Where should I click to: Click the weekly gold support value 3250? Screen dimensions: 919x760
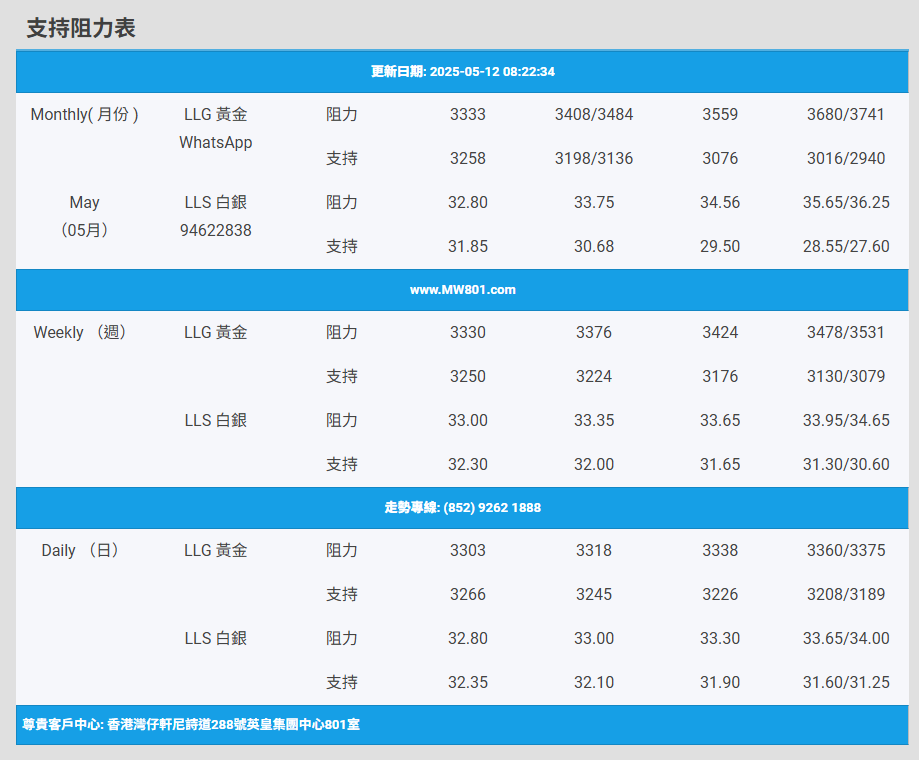(468, 376)
